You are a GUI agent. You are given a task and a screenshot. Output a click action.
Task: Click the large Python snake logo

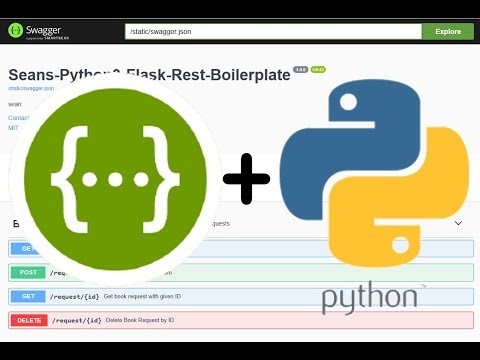[374, 173]
